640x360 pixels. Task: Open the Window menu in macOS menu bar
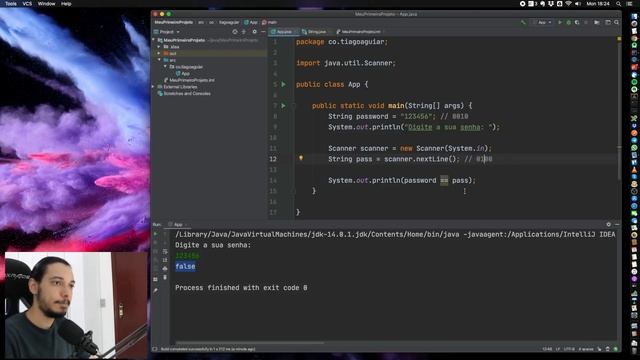pos(46,4)
